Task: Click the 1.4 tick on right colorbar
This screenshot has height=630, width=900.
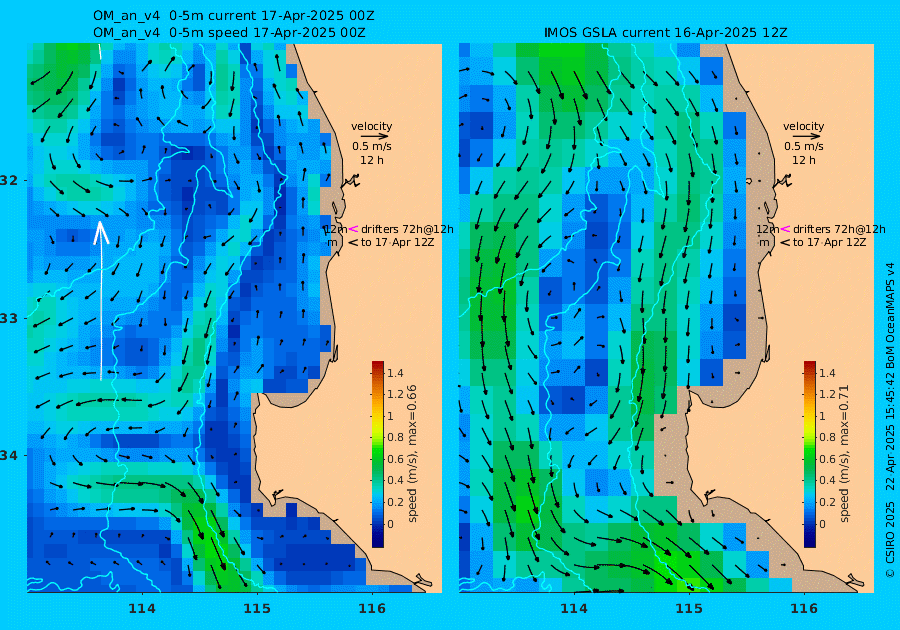Action: 827,373
